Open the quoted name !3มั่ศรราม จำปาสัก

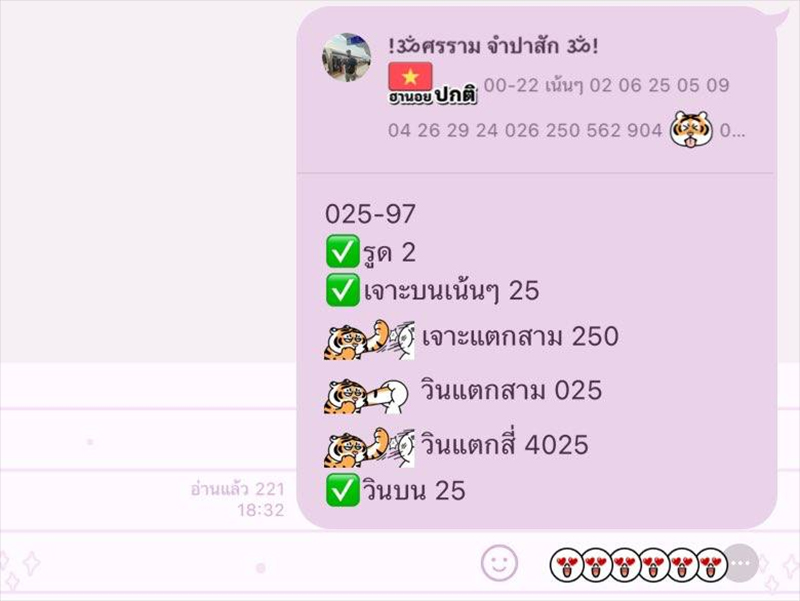click(x=493, y=46)
